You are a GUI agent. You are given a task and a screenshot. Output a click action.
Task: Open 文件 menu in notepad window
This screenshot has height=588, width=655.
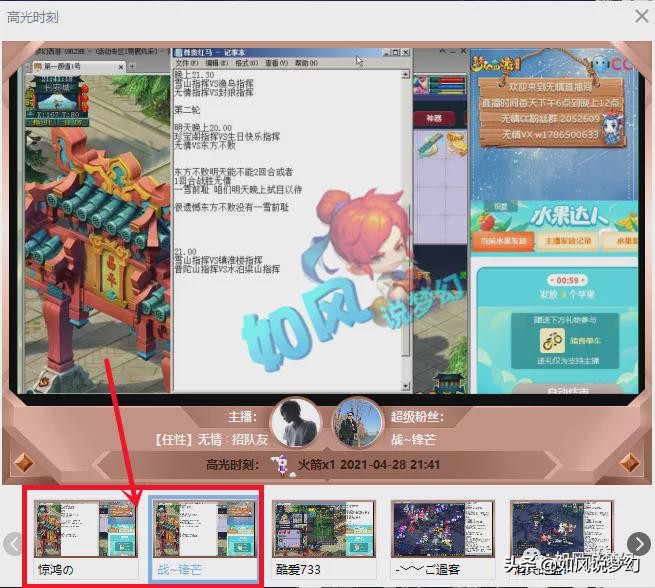187,63
